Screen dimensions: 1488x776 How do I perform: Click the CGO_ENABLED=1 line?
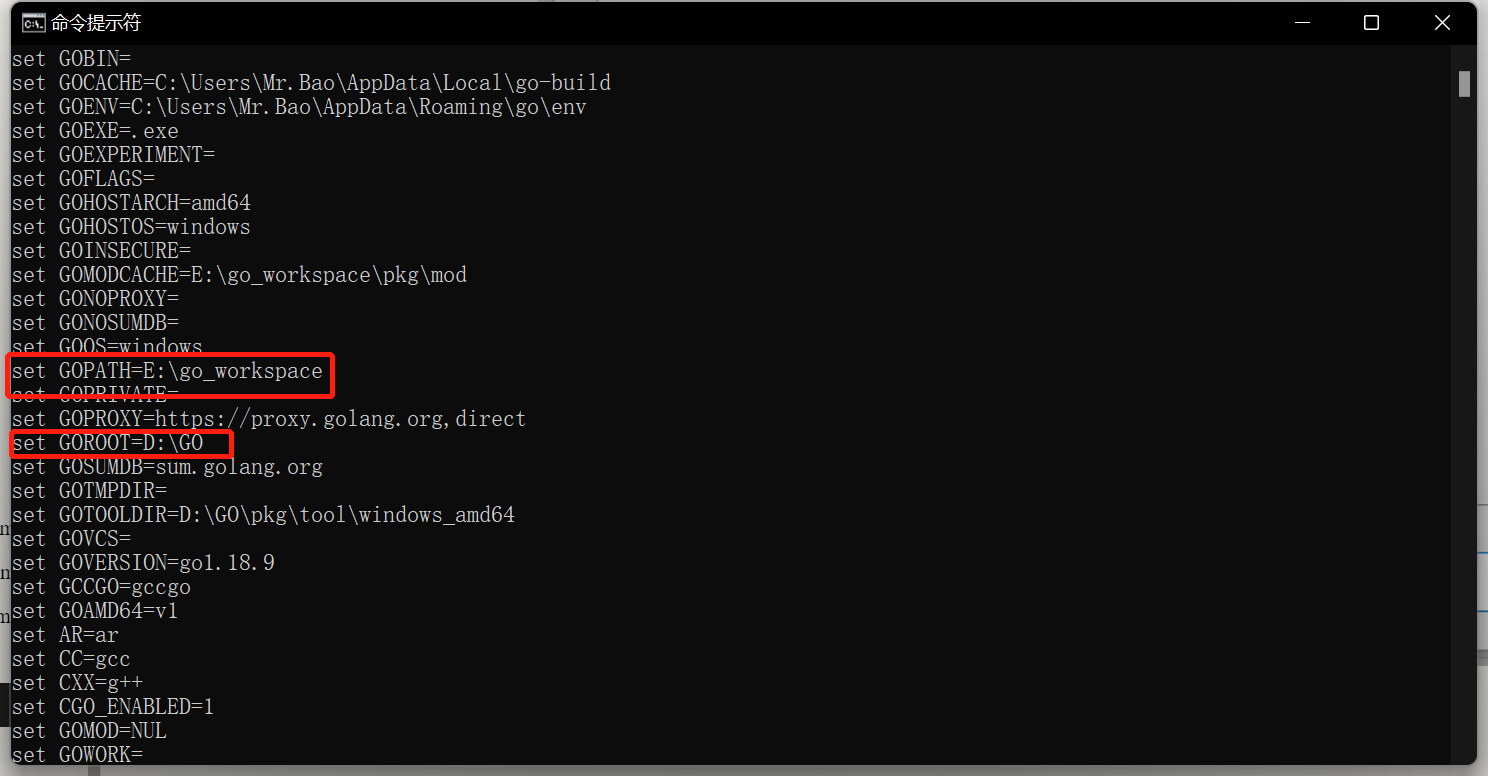click(113, 707)
